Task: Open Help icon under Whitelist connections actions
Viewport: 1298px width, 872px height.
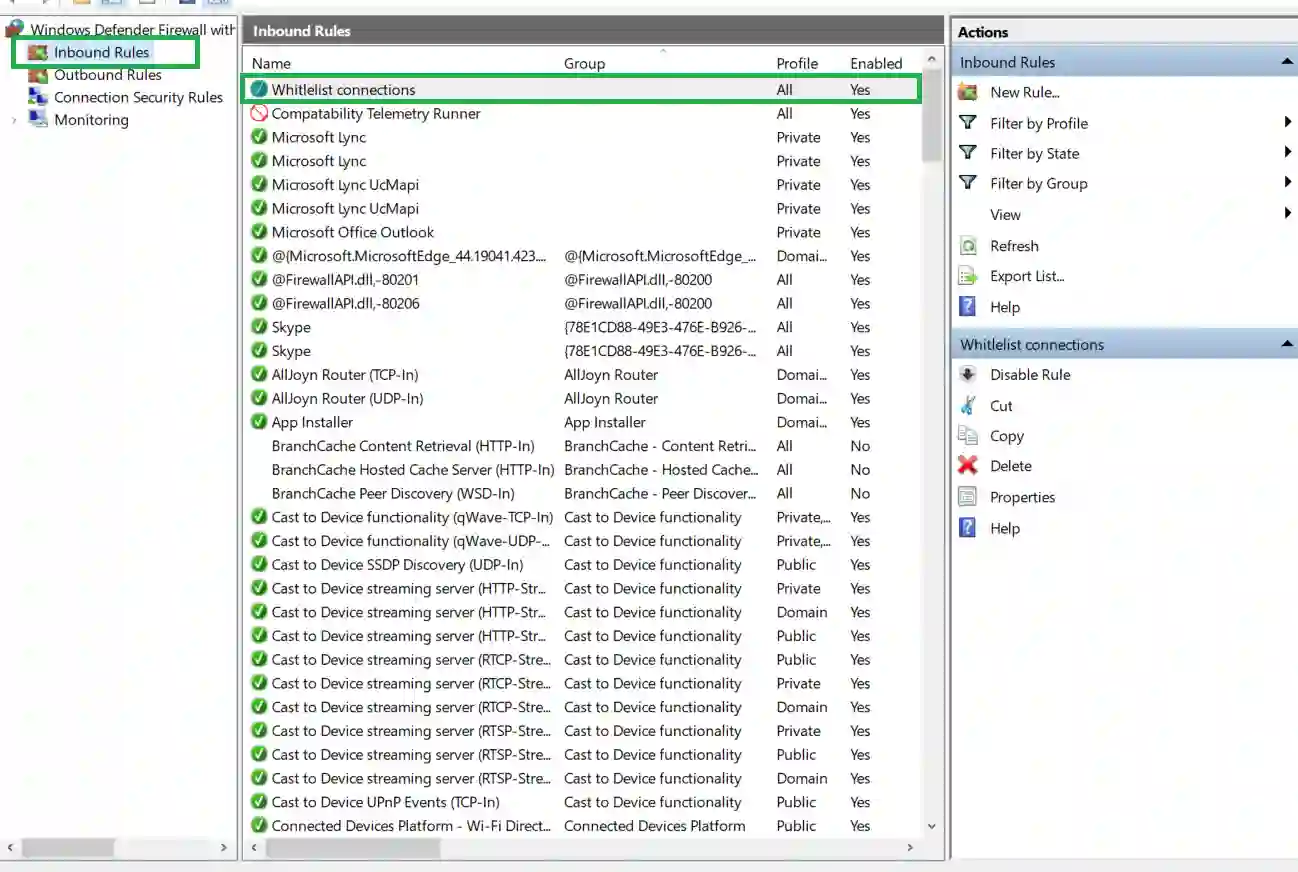Action: [967, 528]
